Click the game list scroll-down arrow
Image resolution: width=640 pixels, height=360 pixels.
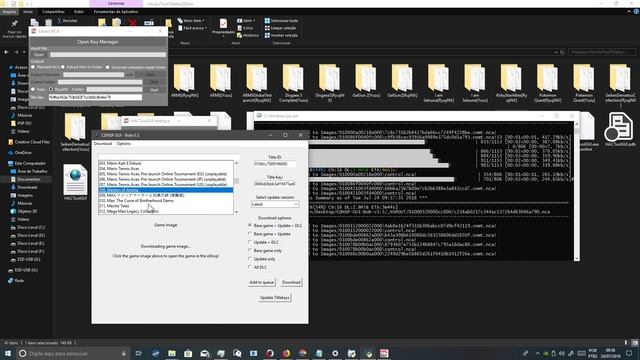click(x=236, y=212)
